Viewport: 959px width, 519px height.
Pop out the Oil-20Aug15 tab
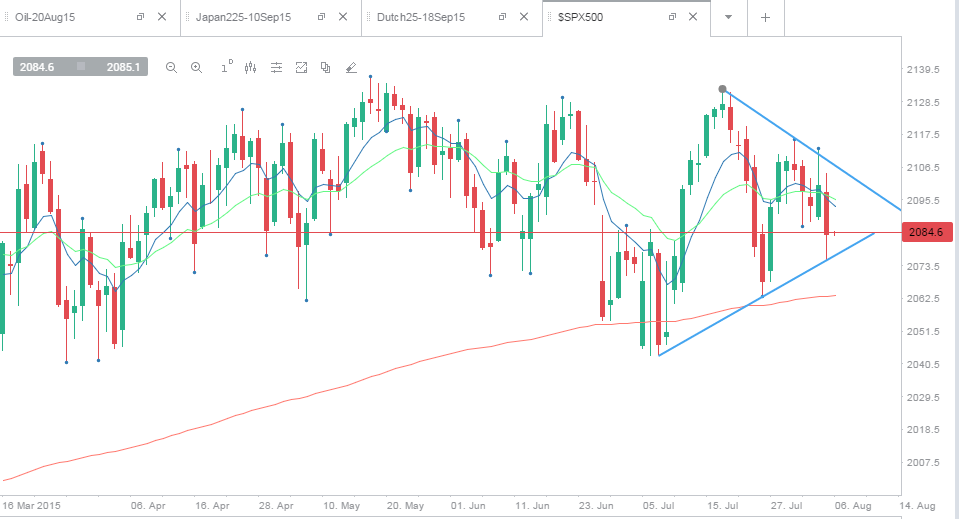coord(140,17)
